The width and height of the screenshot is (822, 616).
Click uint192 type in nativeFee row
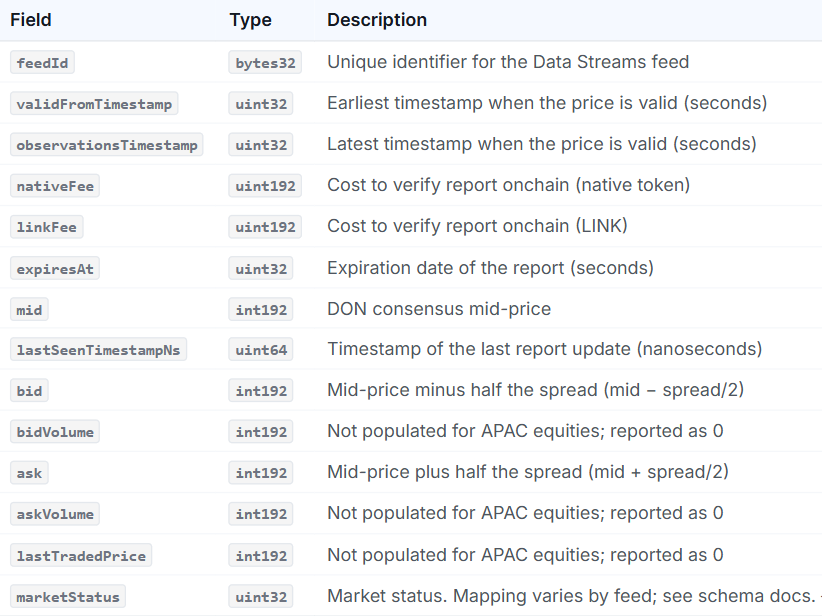pos(265,186)
